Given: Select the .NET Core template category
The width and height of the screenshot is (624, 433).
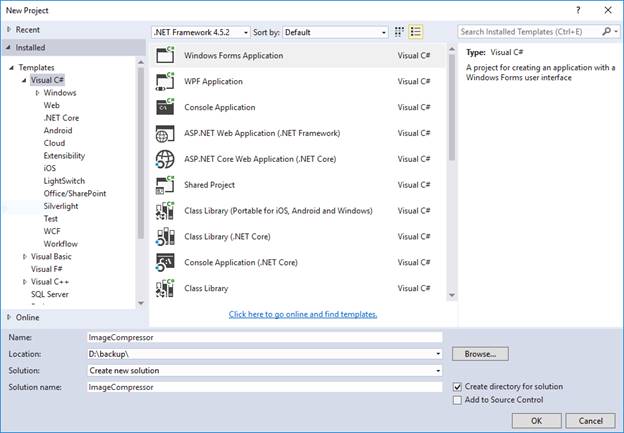Looking at the screenshot, I should (x=61, y=118).
